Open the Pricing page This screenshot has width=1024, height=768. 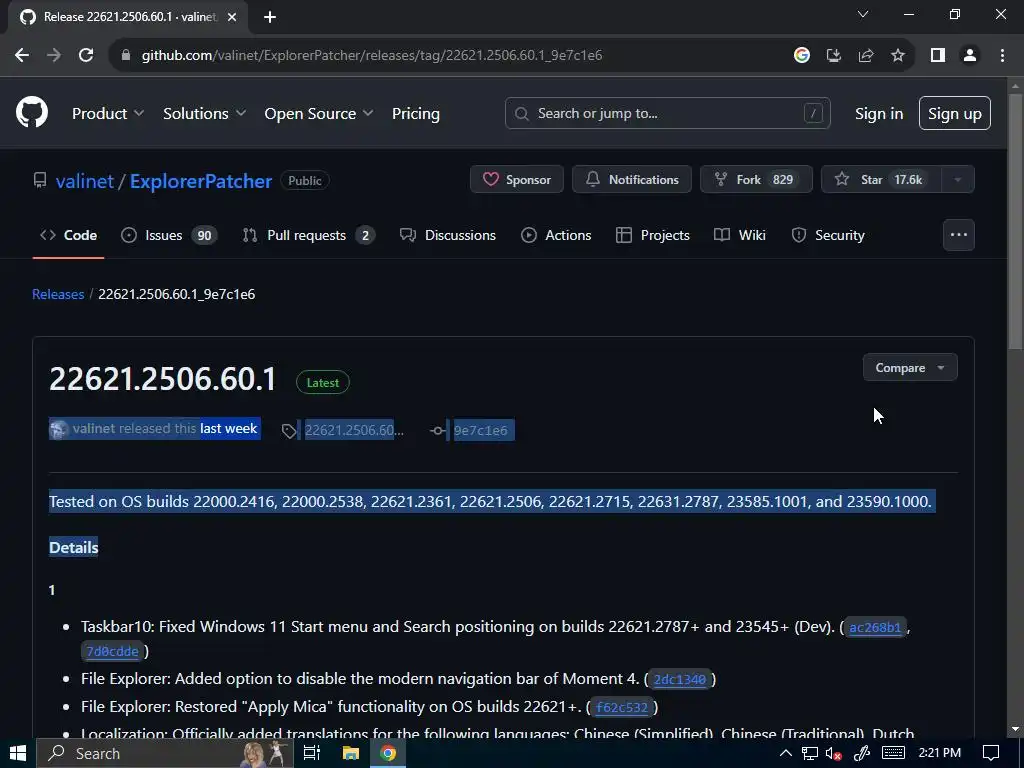(x=415, y=114)
